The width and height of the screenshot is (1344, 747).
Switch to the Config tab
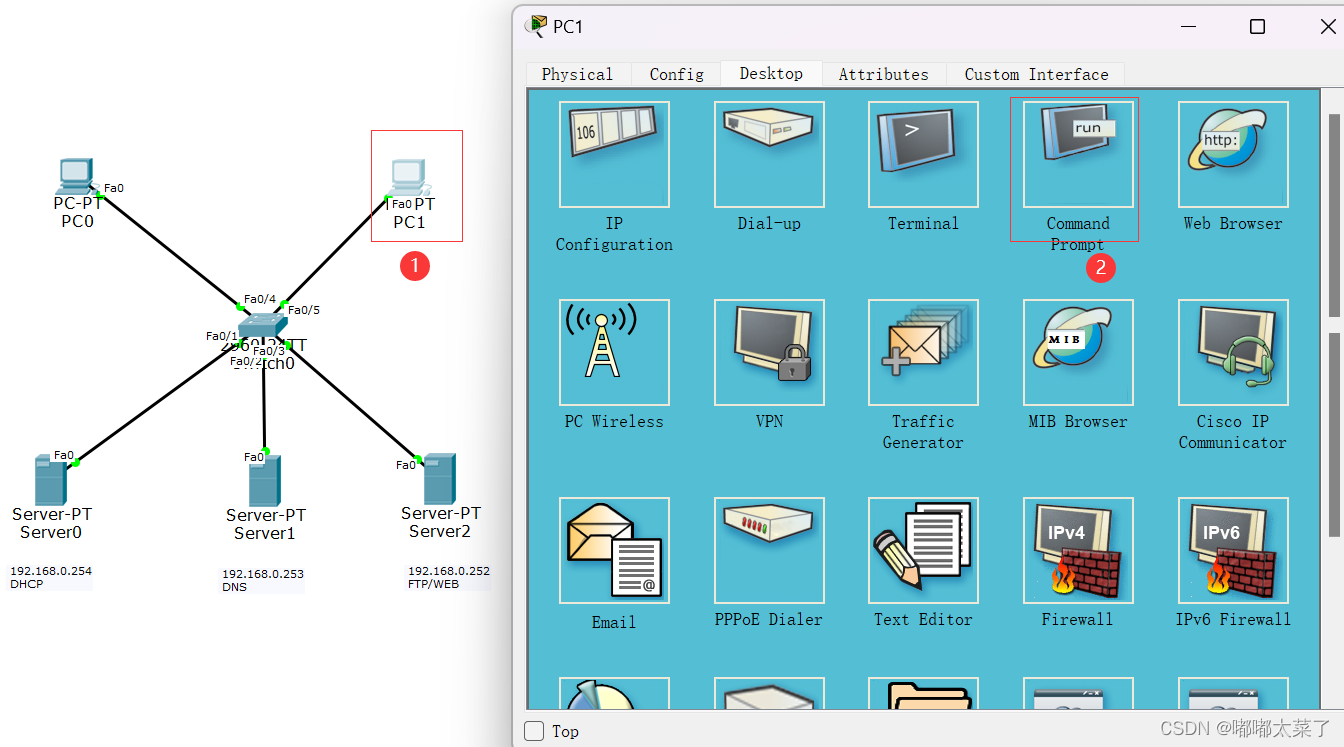point(676,74)
